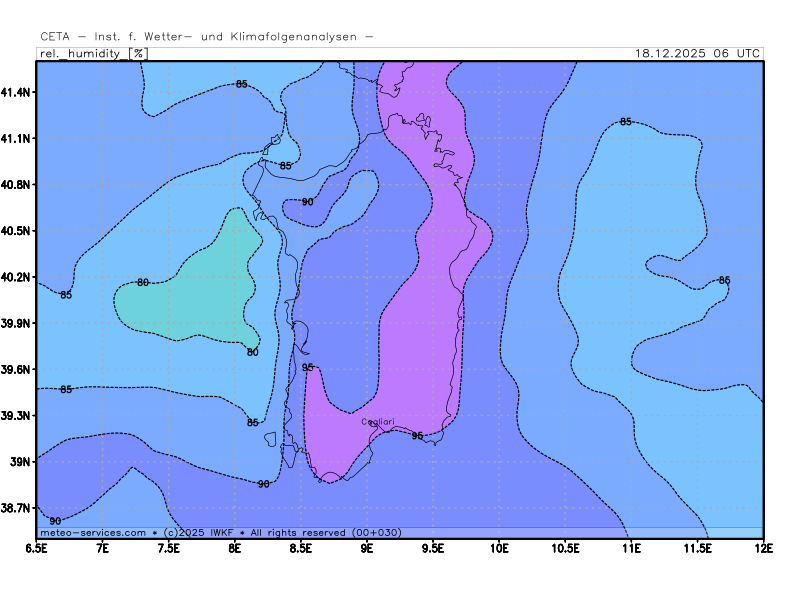Viewport: 800px width, 600px height.
Task: Click the 95 contour label right of Cagliari
Action: click(417, 436)
